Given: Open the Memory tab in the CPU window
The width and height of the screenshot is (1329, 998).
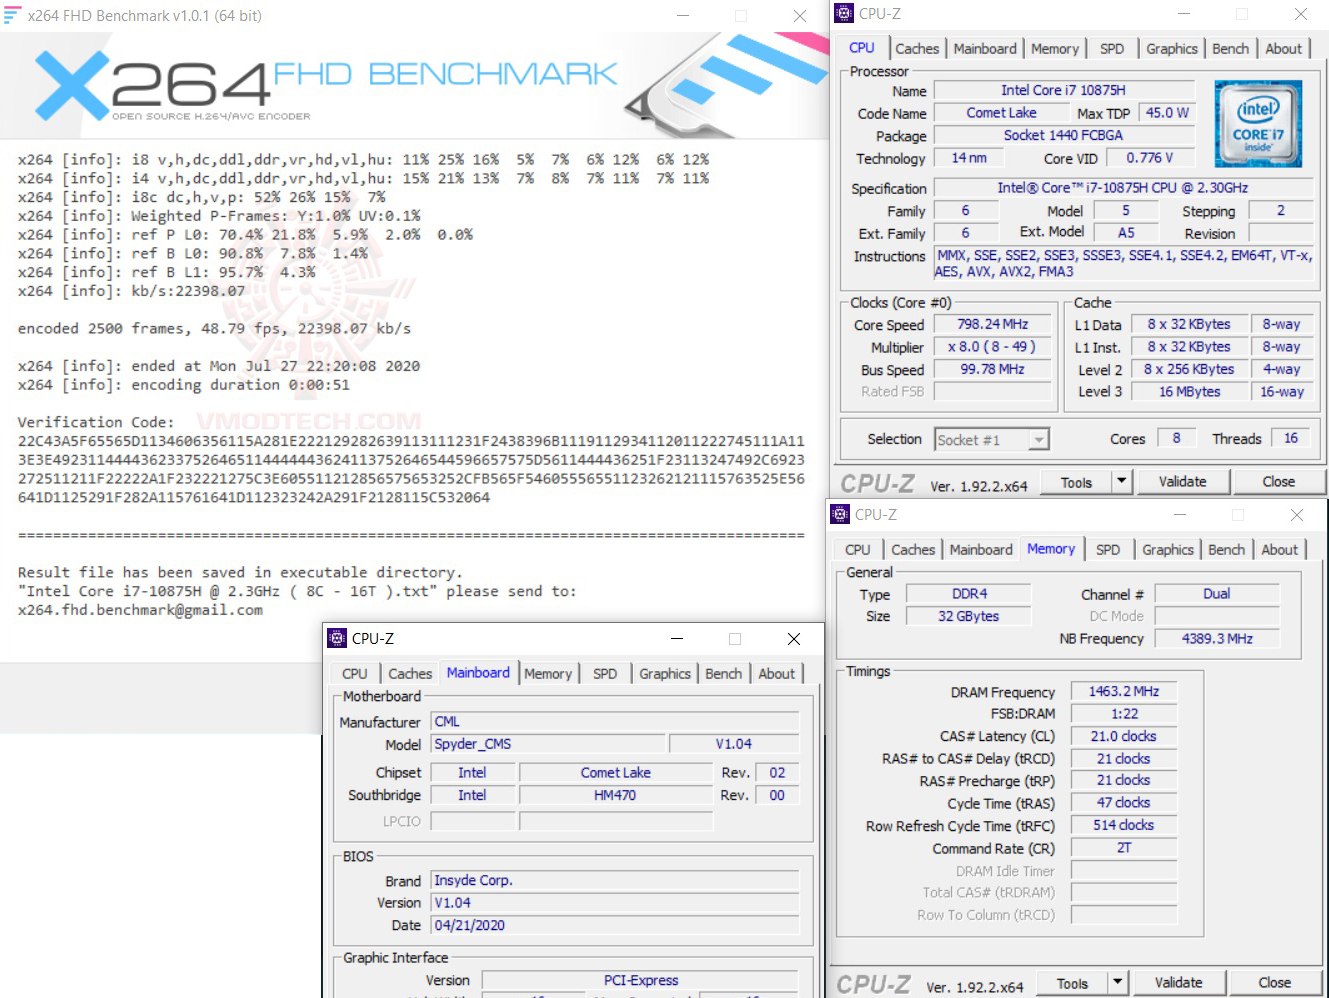Looking at the screenshot, I should (1055, 49).
